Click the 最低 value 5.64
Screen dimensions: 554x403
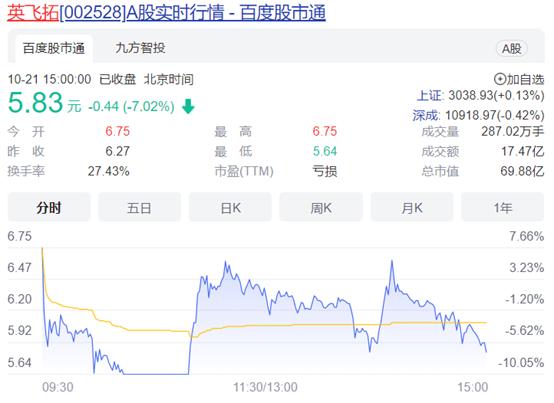[325, 151]
